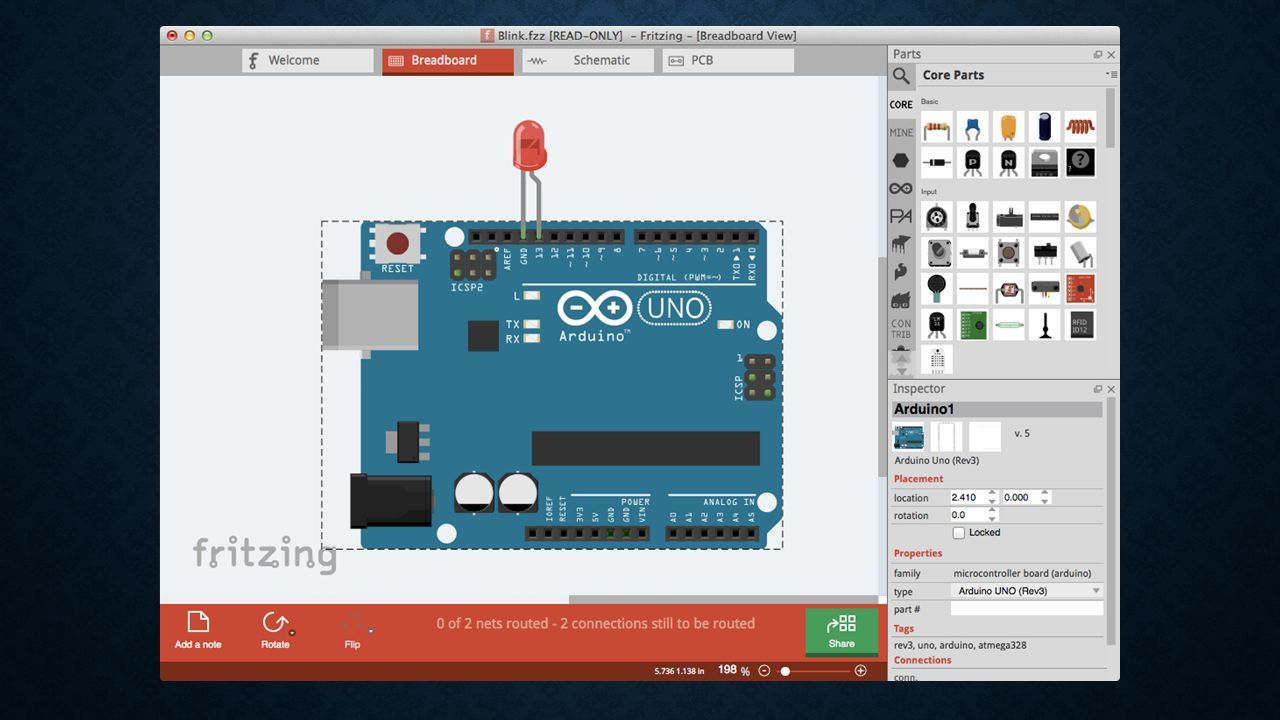
Task: Open the SparkFun flame parts bin
Action: point(901,271)
